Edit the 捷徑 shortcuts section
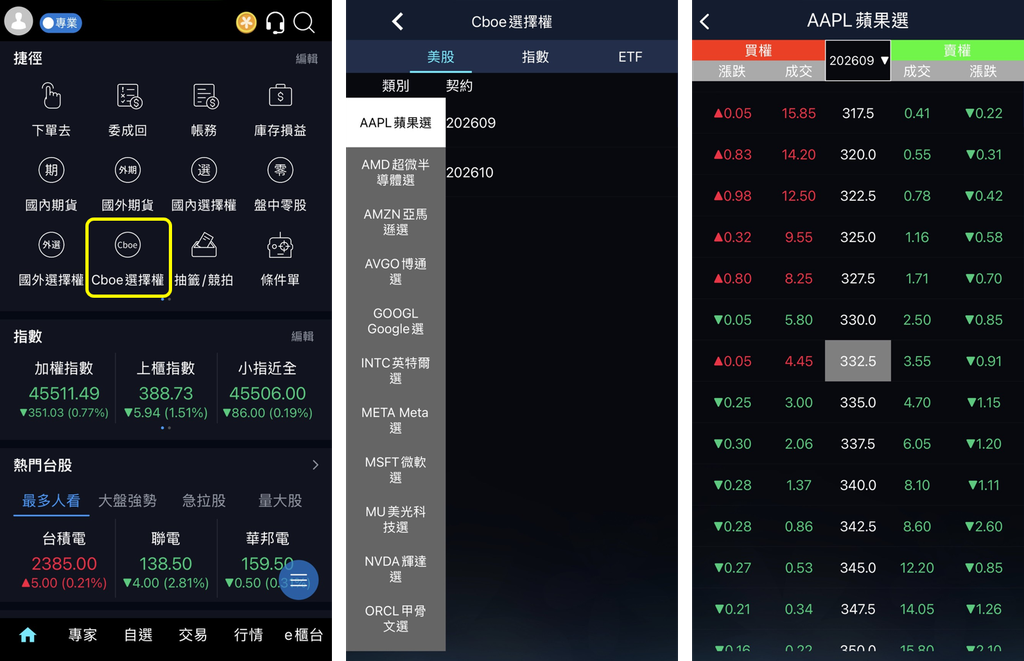This screenshot has height=661, width=1024. tap(306, 59)
